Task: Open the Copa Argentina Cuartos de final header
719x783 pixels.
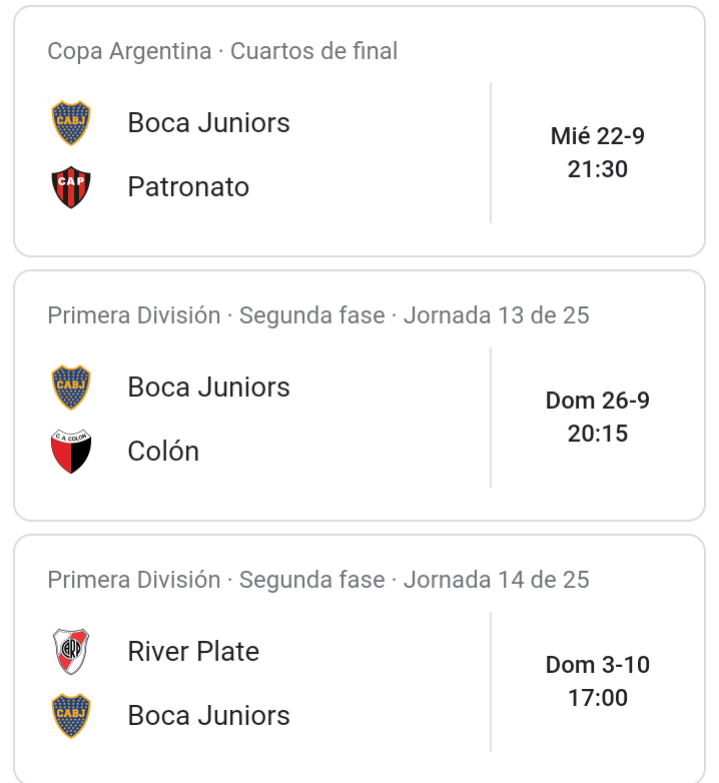Action: click(x=222, y=51)
